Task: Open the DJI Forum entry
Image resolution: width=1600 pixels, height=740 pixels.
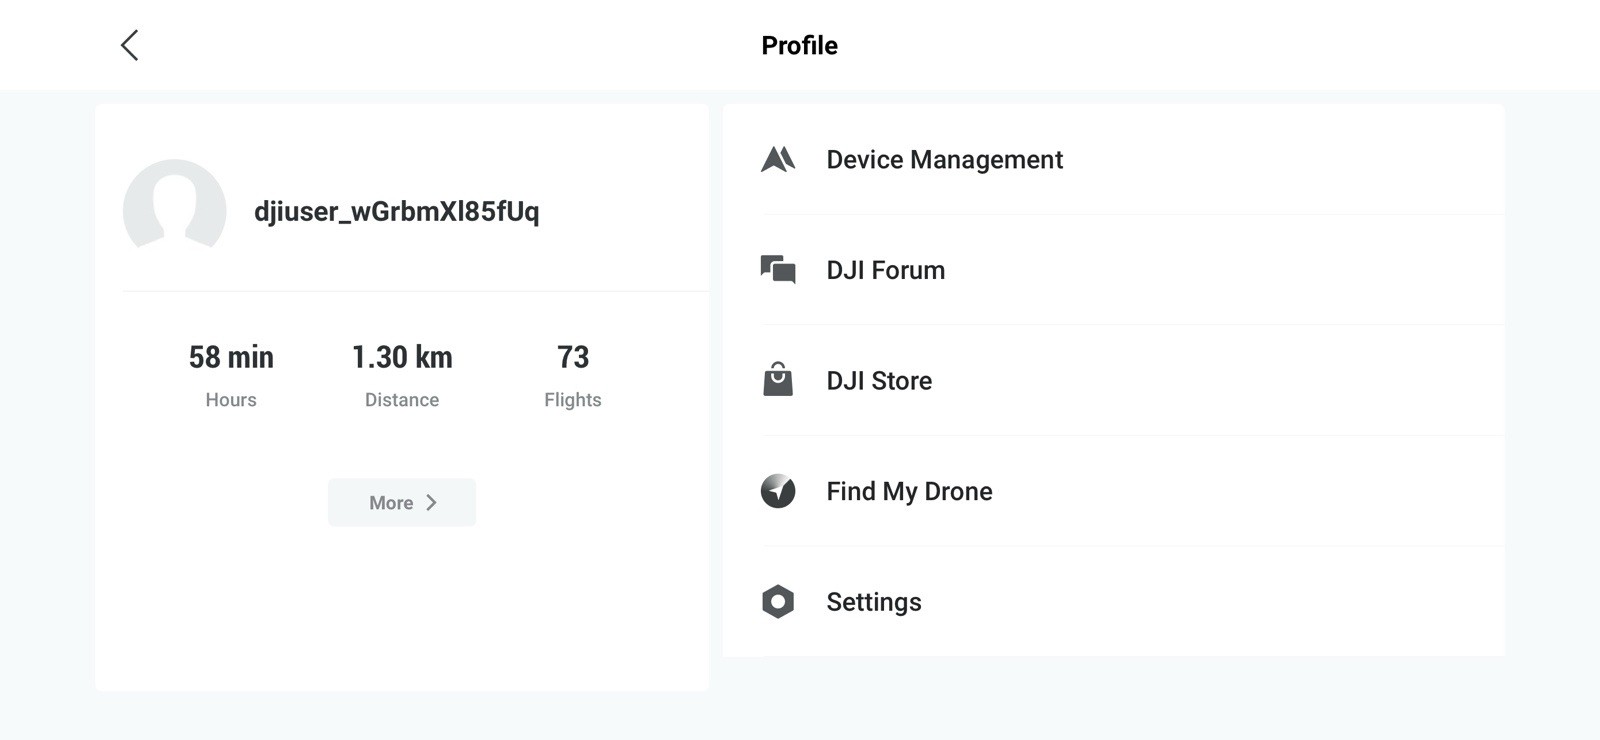Action: click(1114, 270)
